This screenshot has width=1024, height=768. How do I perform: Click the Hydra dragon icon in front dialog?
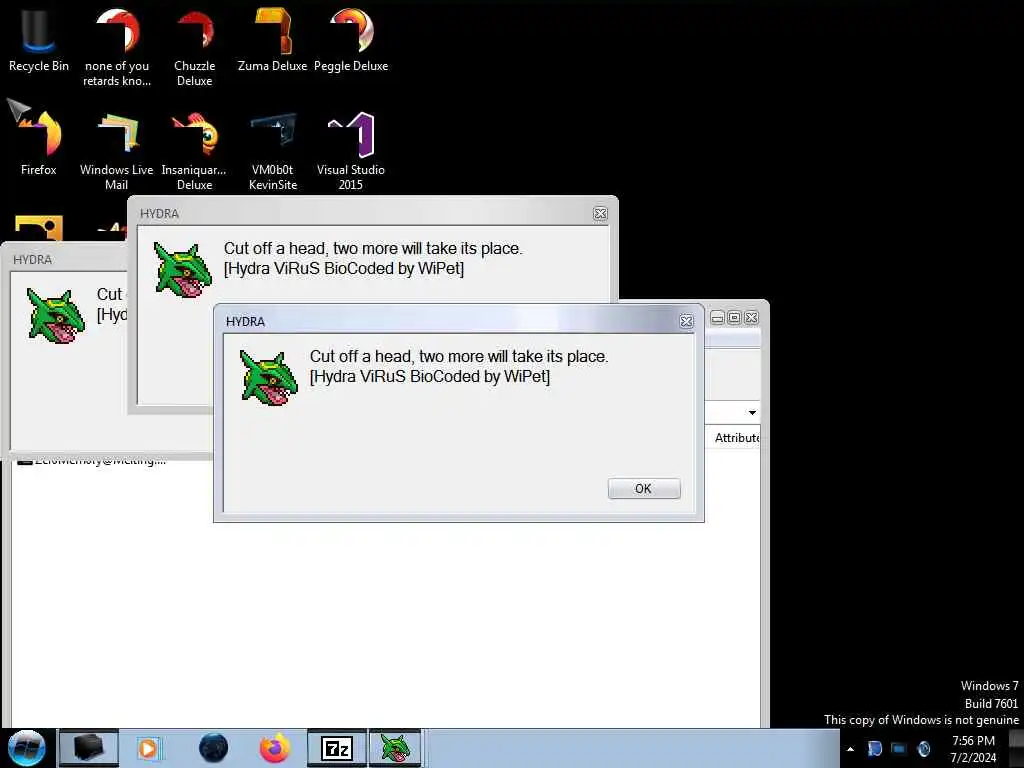269,377
